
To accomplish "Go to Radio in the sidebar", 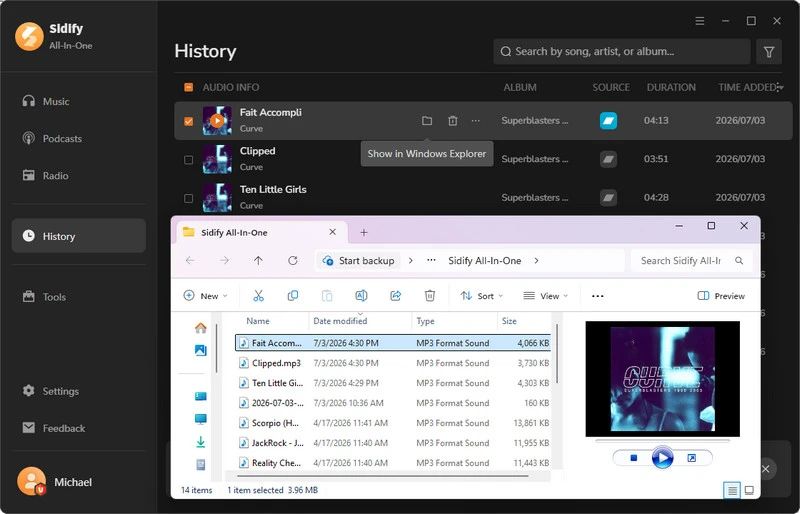I will click(x=45, y=176).
